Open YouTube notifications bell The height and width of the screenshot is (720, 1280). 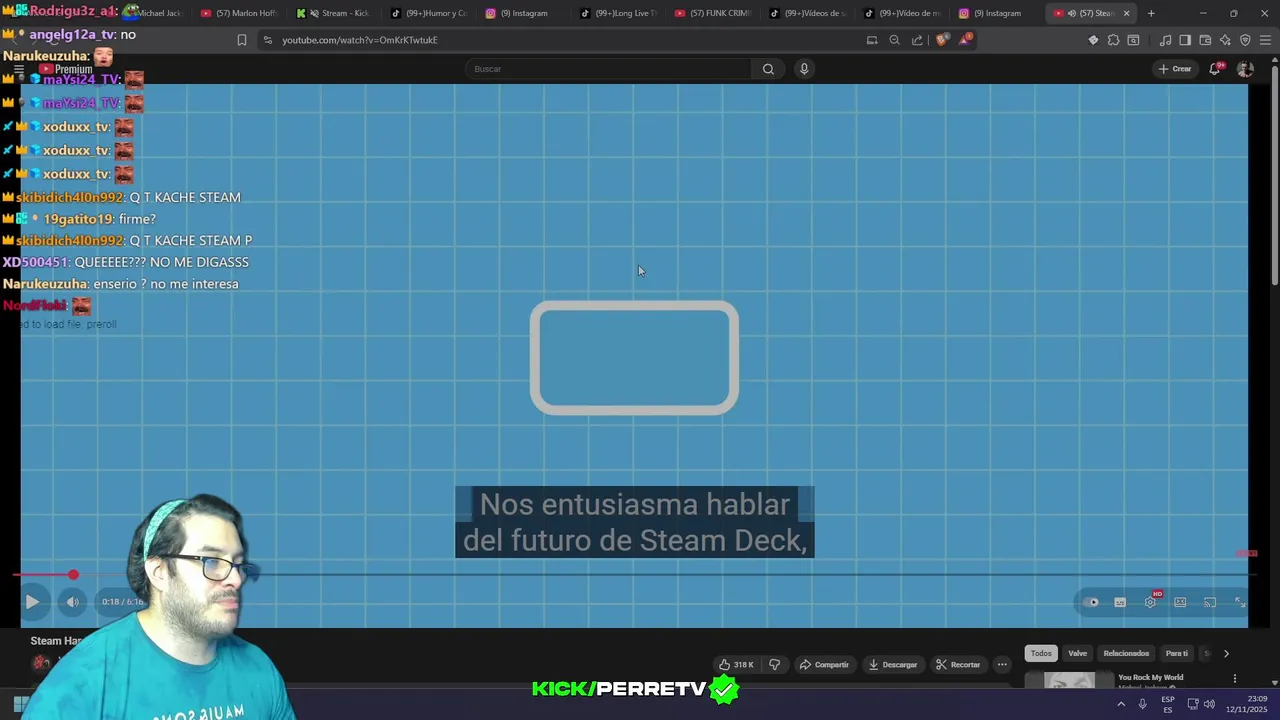1215,69
